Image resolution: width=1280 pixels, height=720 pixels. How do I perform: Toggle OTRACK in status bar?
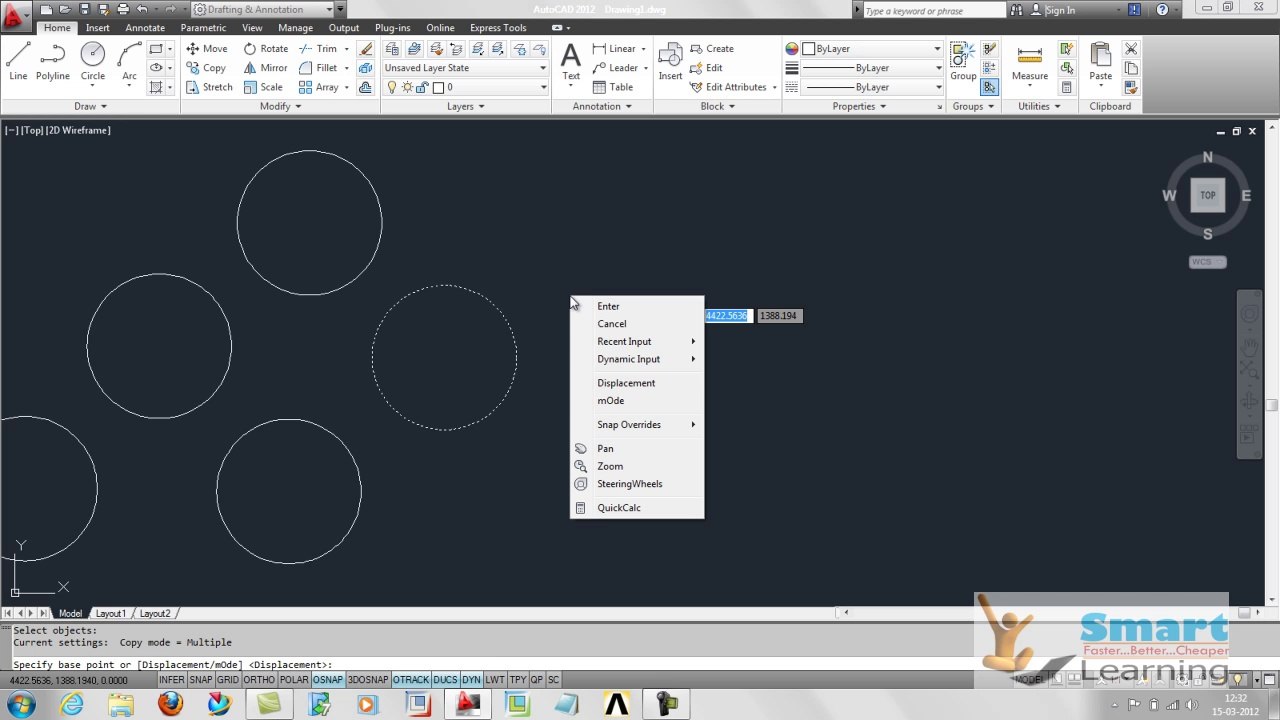pyautogui.click(x=411, y=680)
